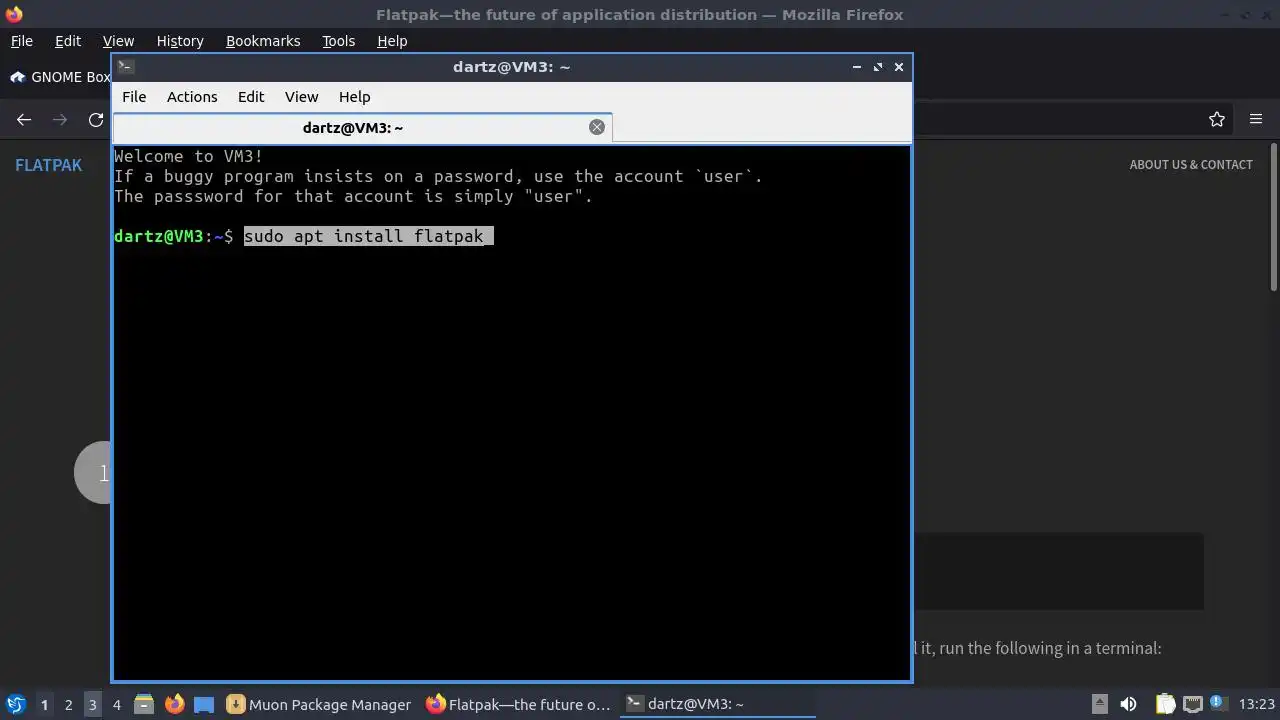Open the terminal Help menu
The image size is (1280, 720).
tap(354, 97)
